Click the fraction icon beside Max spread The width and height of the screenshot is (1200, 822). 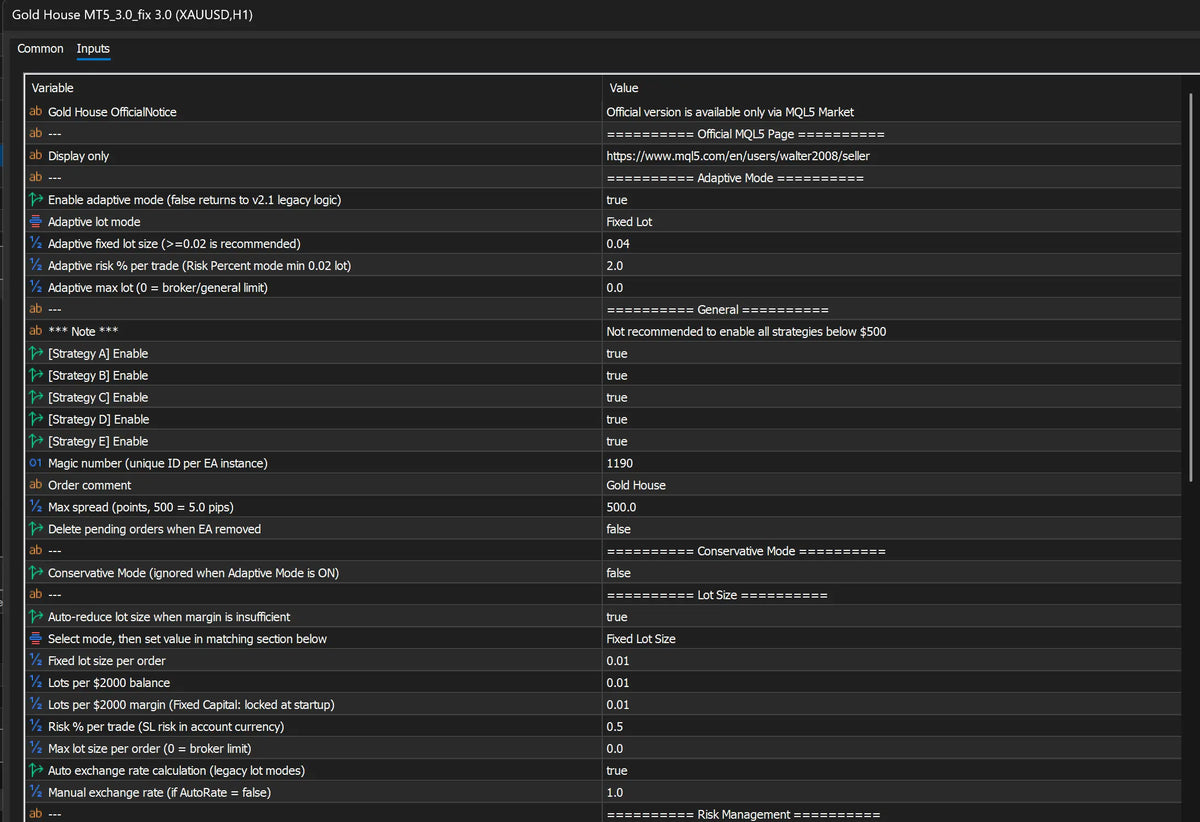[36, 508]
